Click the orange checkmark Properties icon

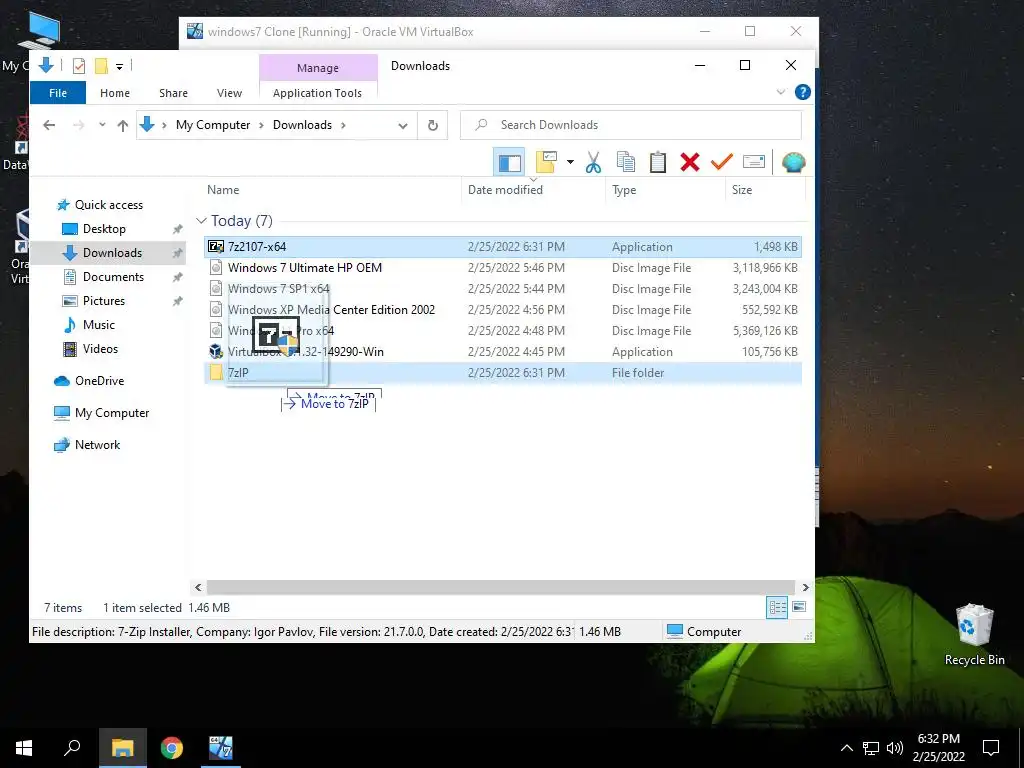click(x=722, y=162)
